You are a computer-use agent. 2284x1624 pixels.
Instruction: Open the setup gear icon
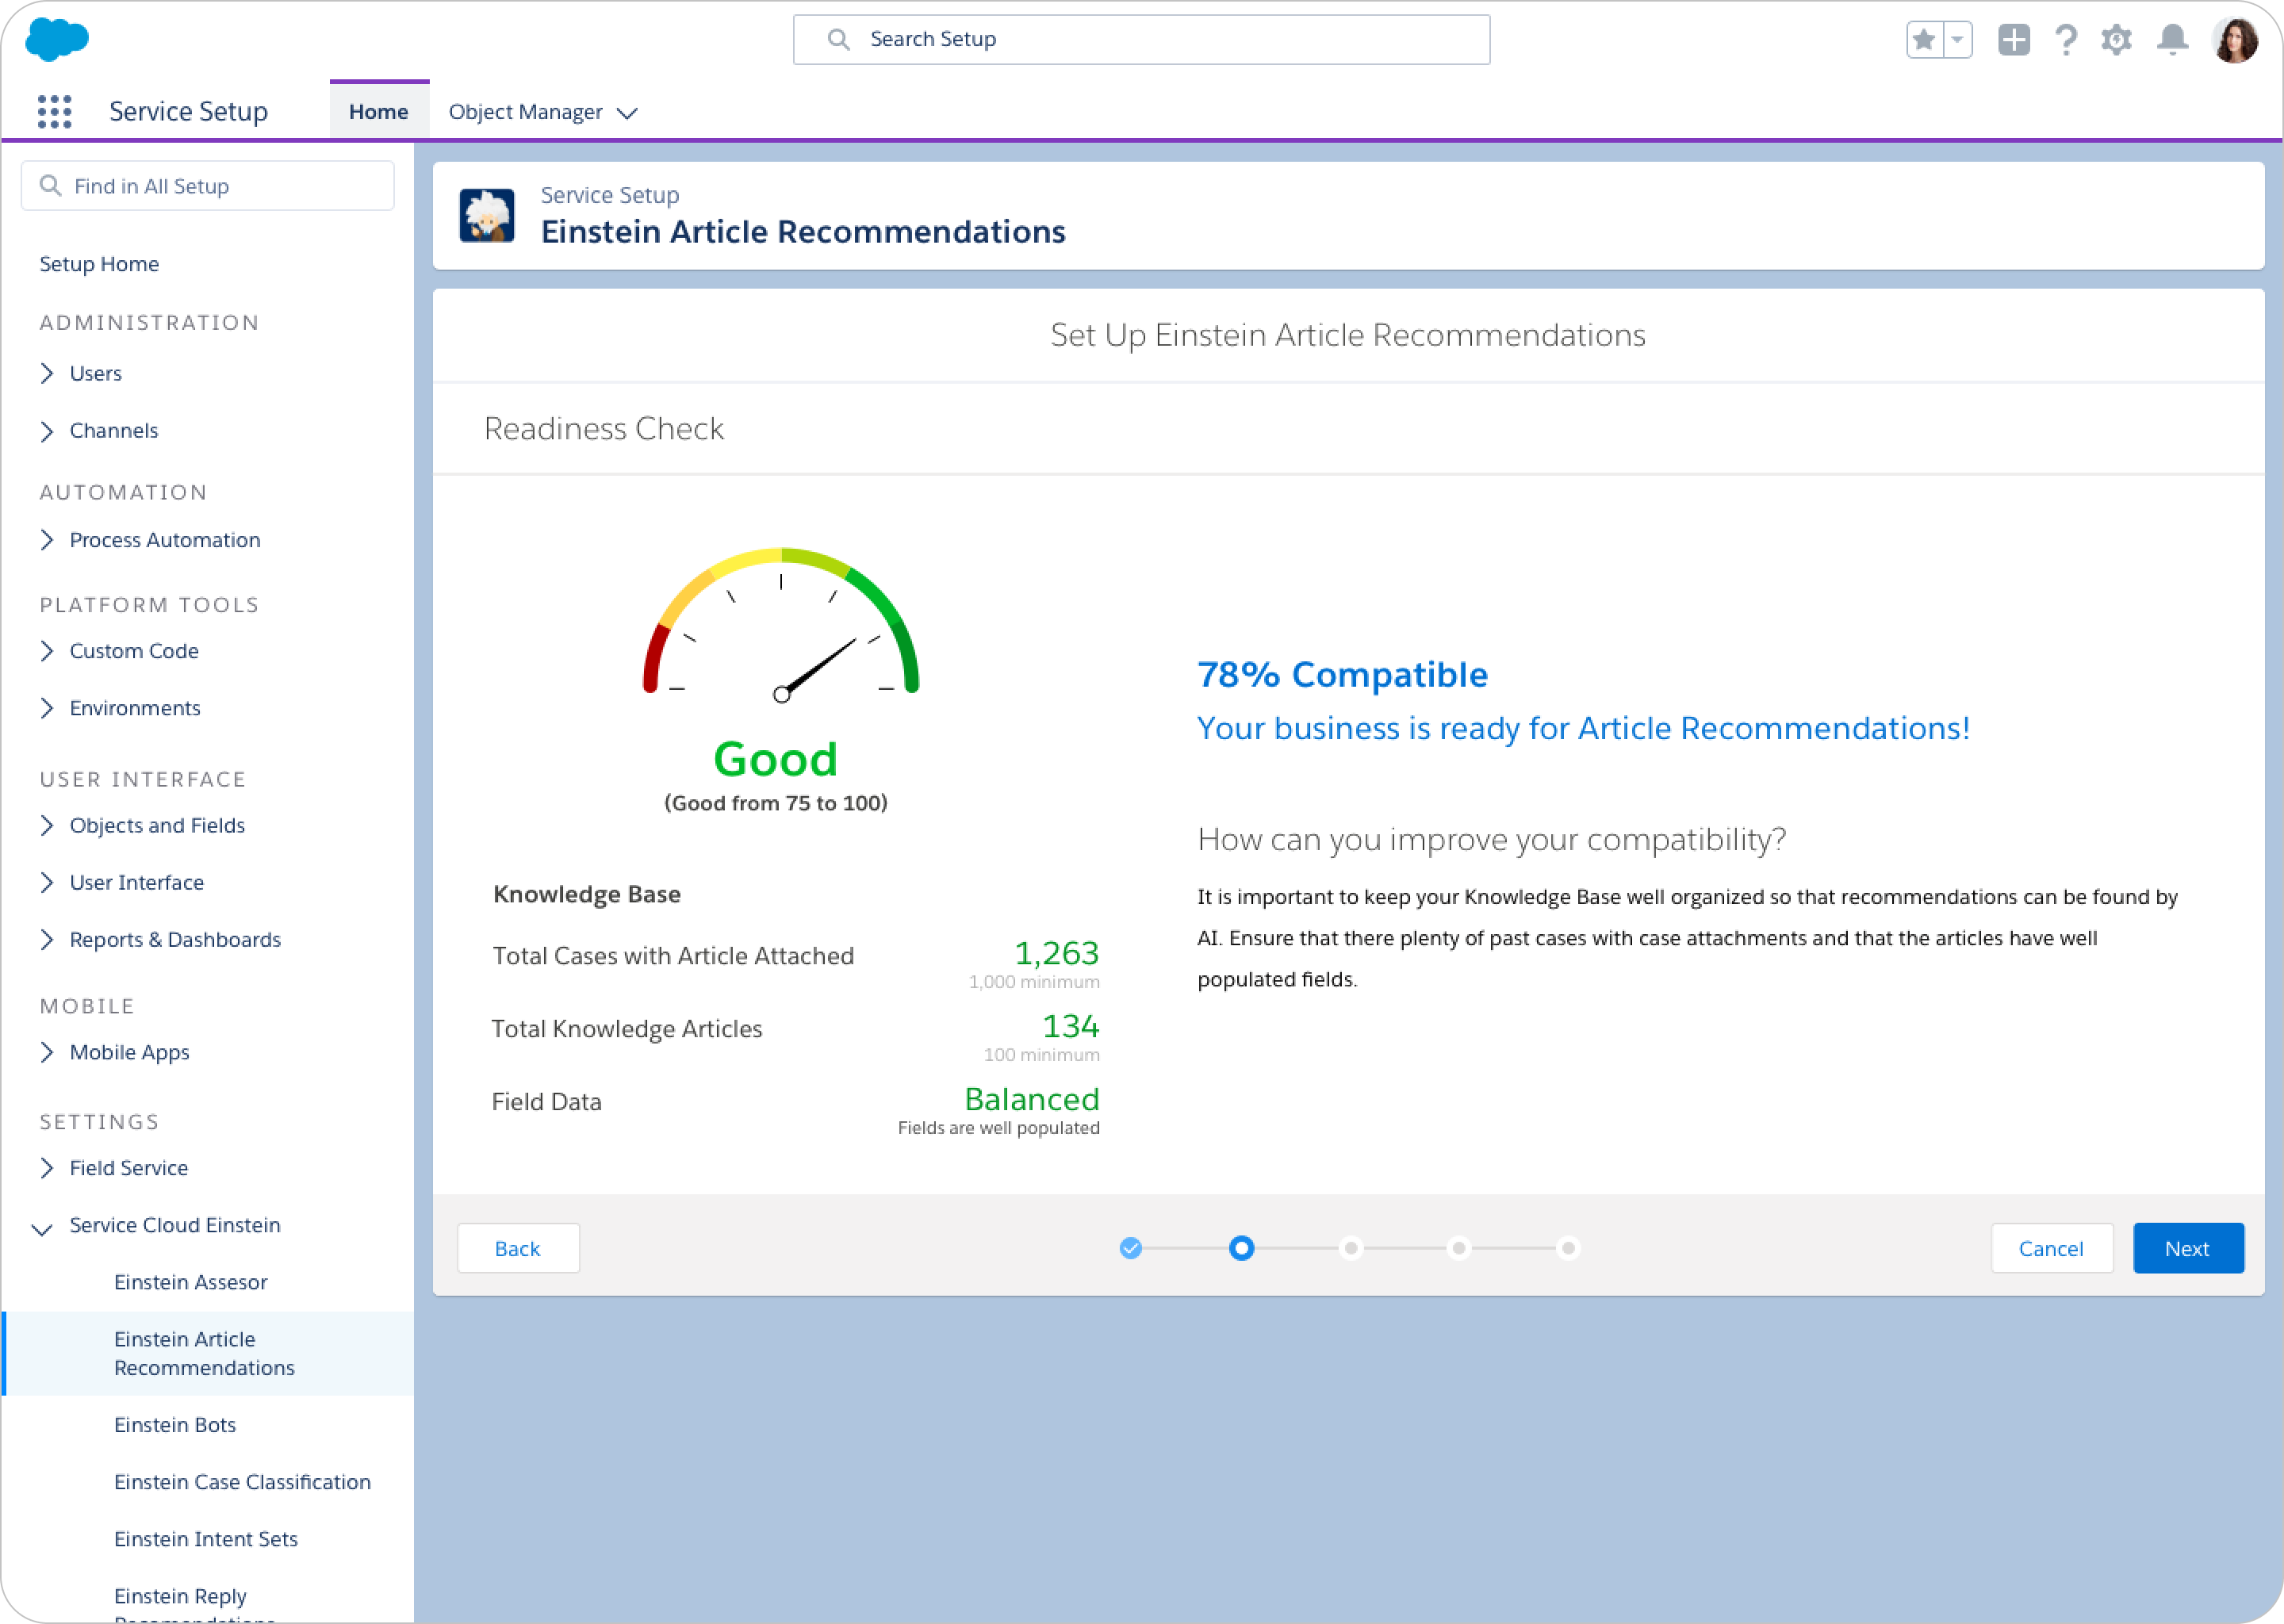(2115, 40)
